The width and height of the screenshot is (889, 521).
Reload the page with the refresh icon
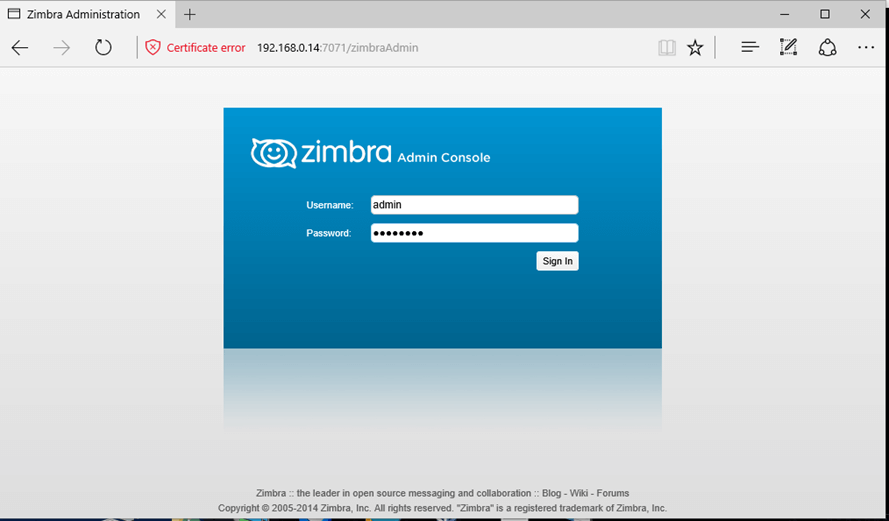click(103, 48)
